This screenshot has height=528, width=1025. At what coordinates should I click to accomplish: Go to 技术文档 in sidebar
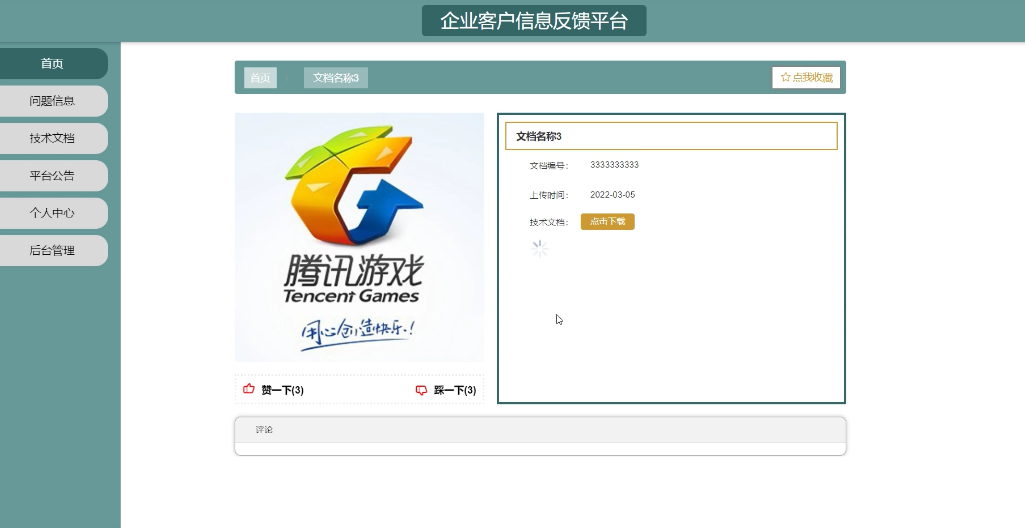coord(52,138)
